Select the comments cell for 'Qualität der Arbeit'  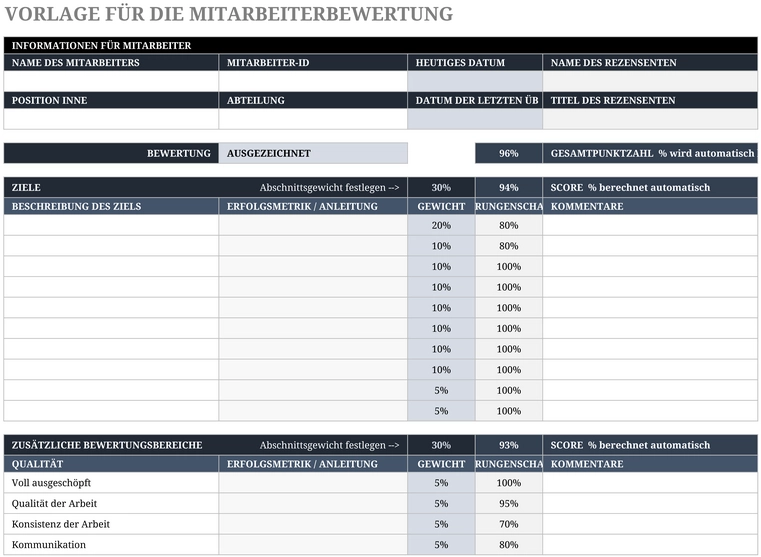[650, 504]
